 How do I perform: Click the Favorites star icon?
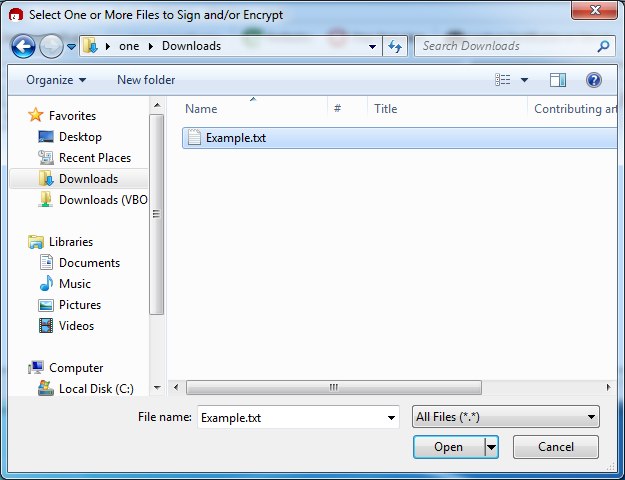point(35,115)
